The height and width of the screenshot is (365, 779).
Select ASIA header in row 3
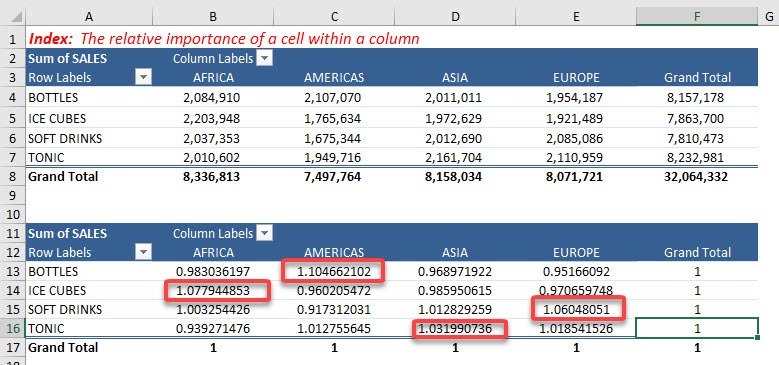click(455, 77)
